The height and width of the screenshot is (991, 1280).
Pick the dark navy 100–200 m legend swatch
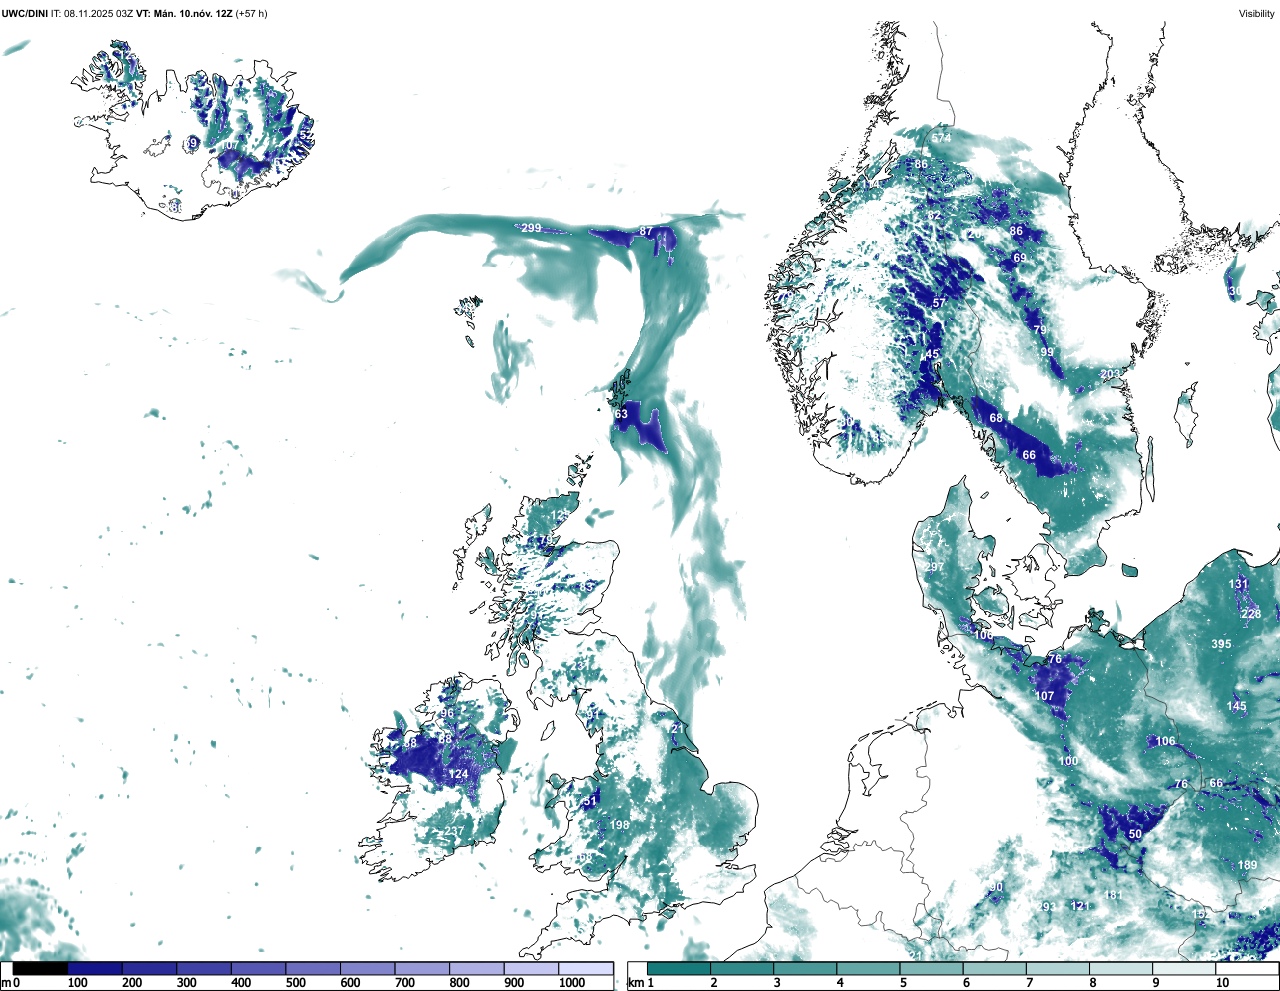pos(95,968)
